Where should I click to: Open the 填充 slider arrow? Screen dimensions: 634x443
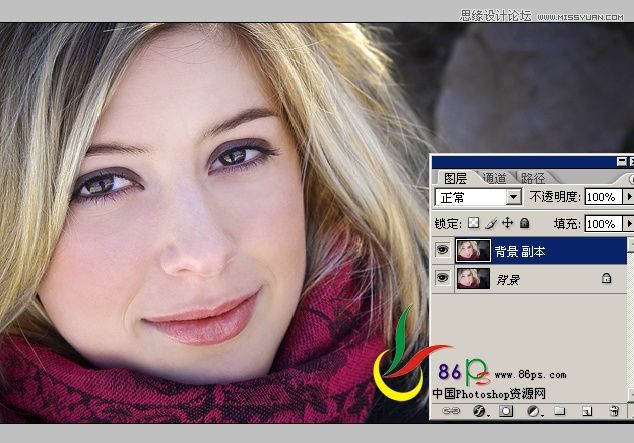(629, 224)
